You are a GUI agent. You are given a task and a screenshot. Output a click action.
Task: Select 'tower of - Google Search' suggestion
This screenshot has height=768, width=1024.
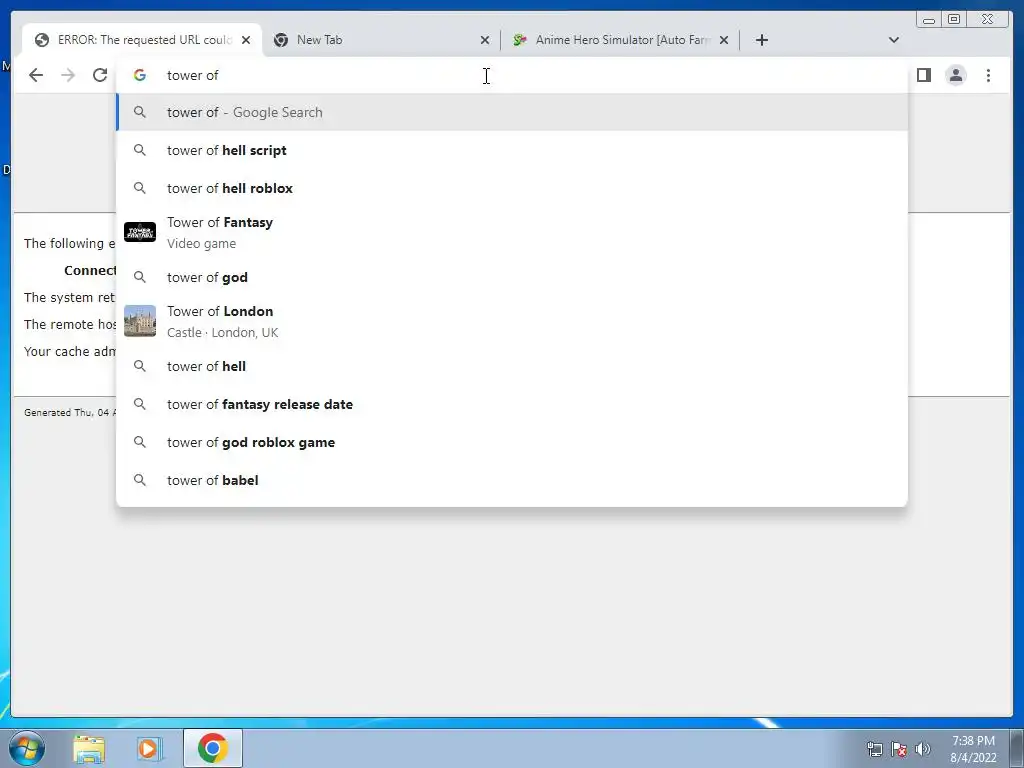click(512, 112)
